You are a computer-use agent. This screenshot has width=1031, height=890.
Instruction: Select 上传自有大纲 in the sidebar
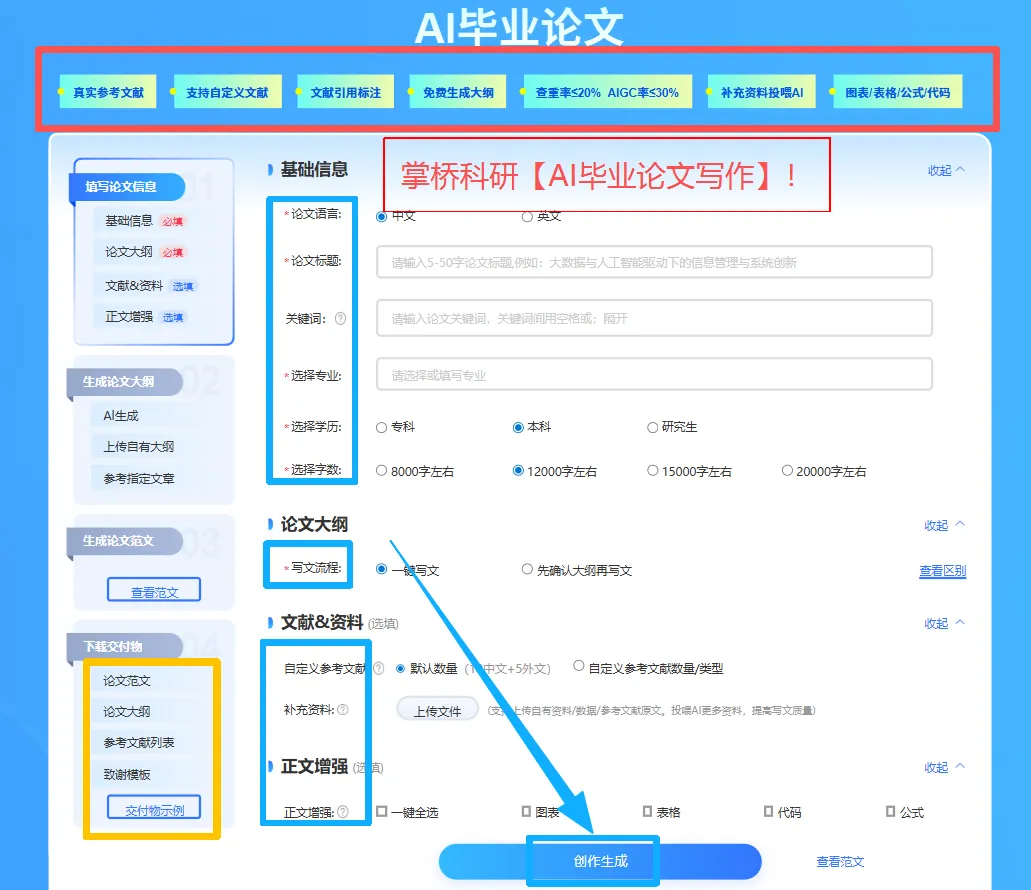click(x=139, y=447)
